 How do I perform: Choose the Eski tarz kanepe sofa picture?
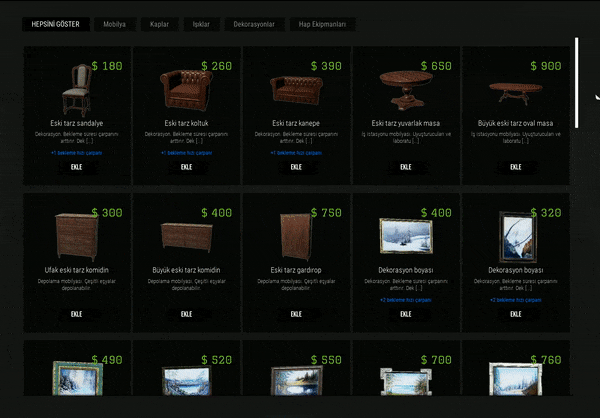click(296, 90)
